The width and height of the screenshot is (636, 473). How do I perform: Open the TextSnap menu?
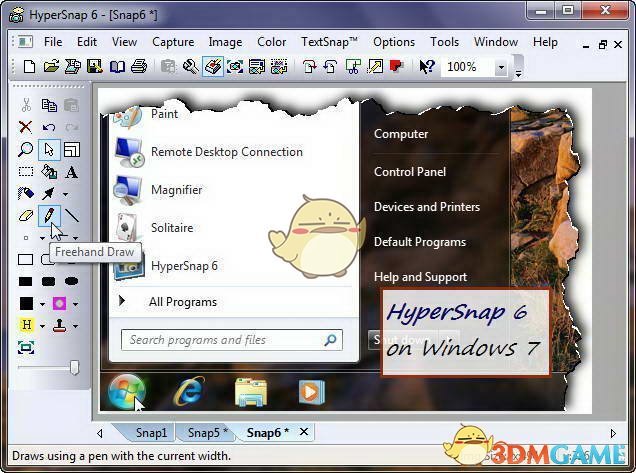pos(329,42)
